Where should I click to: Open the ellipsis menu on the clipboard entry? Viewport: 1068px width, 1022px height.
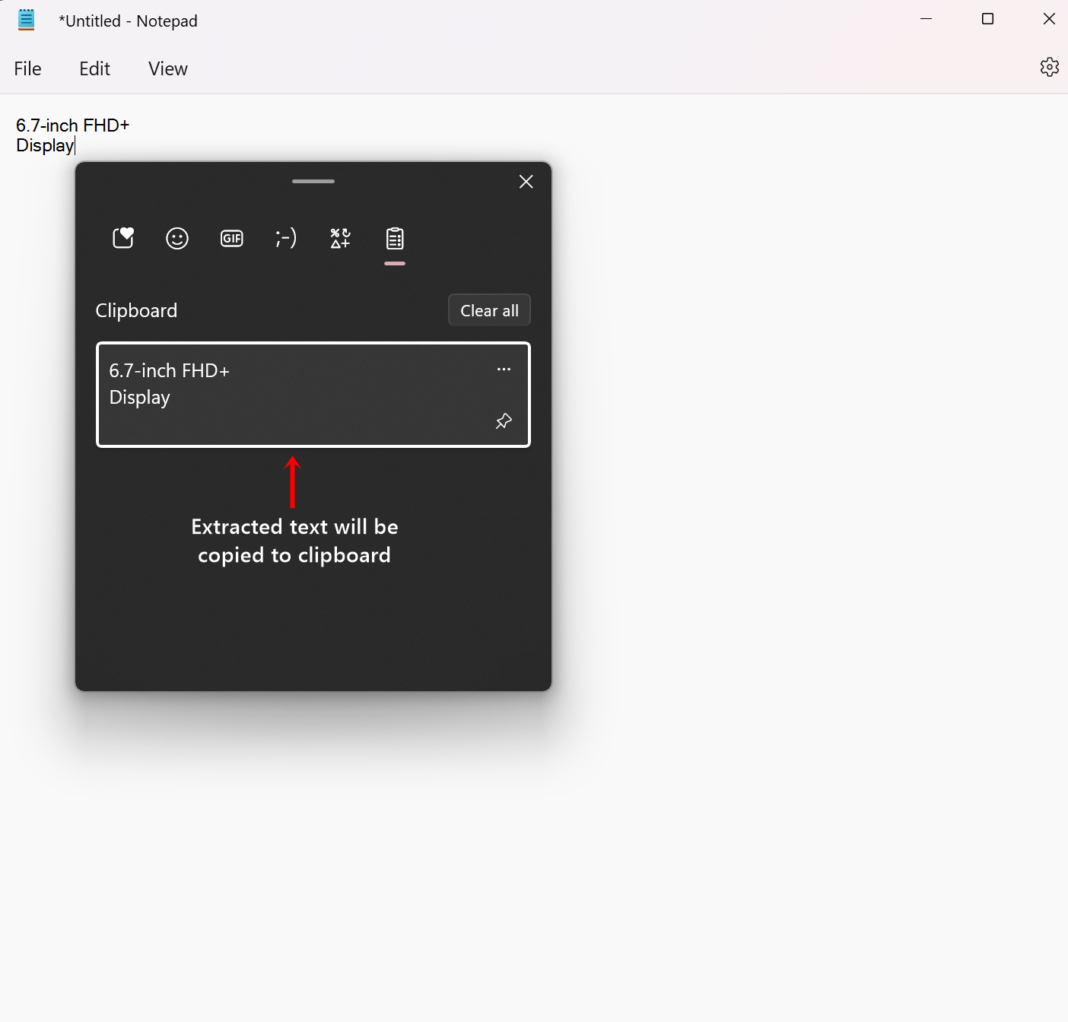(x=504, y=369)
